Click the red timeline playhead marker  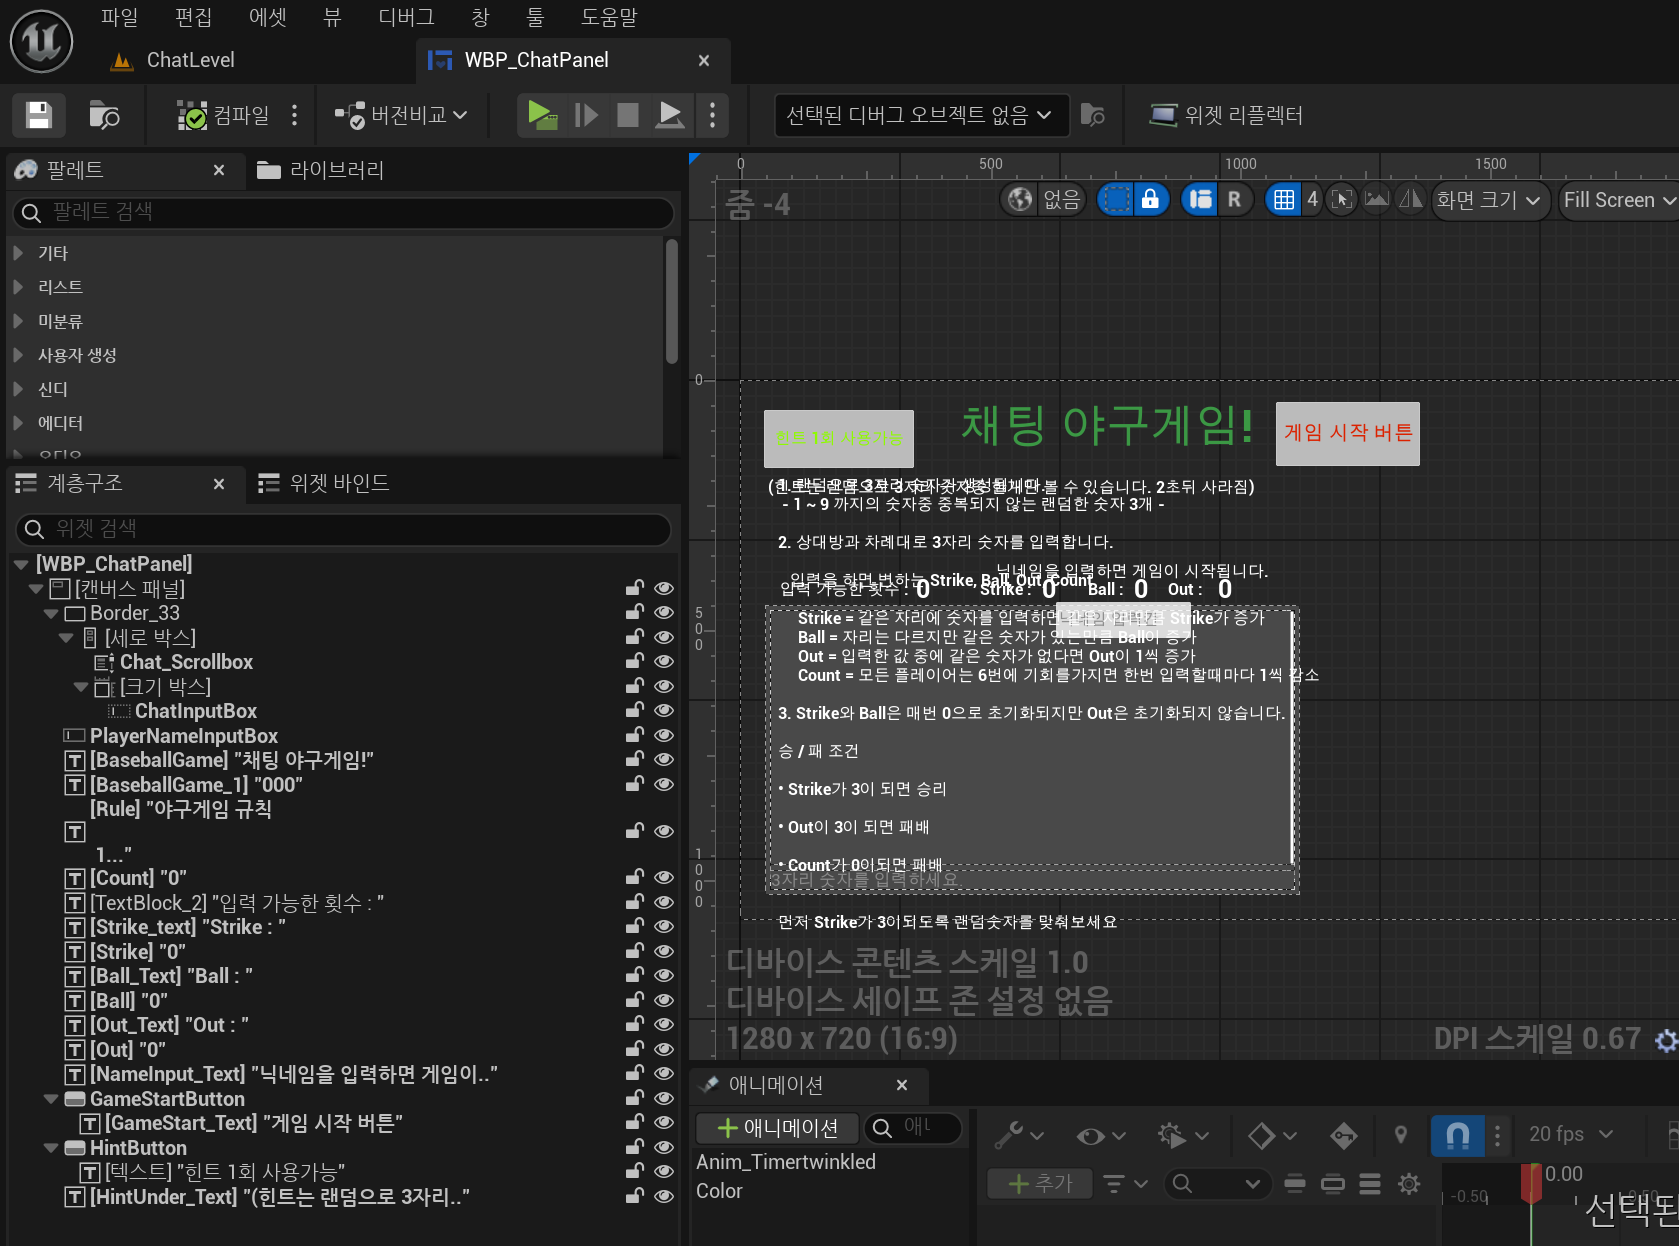pos(1531,1183)
